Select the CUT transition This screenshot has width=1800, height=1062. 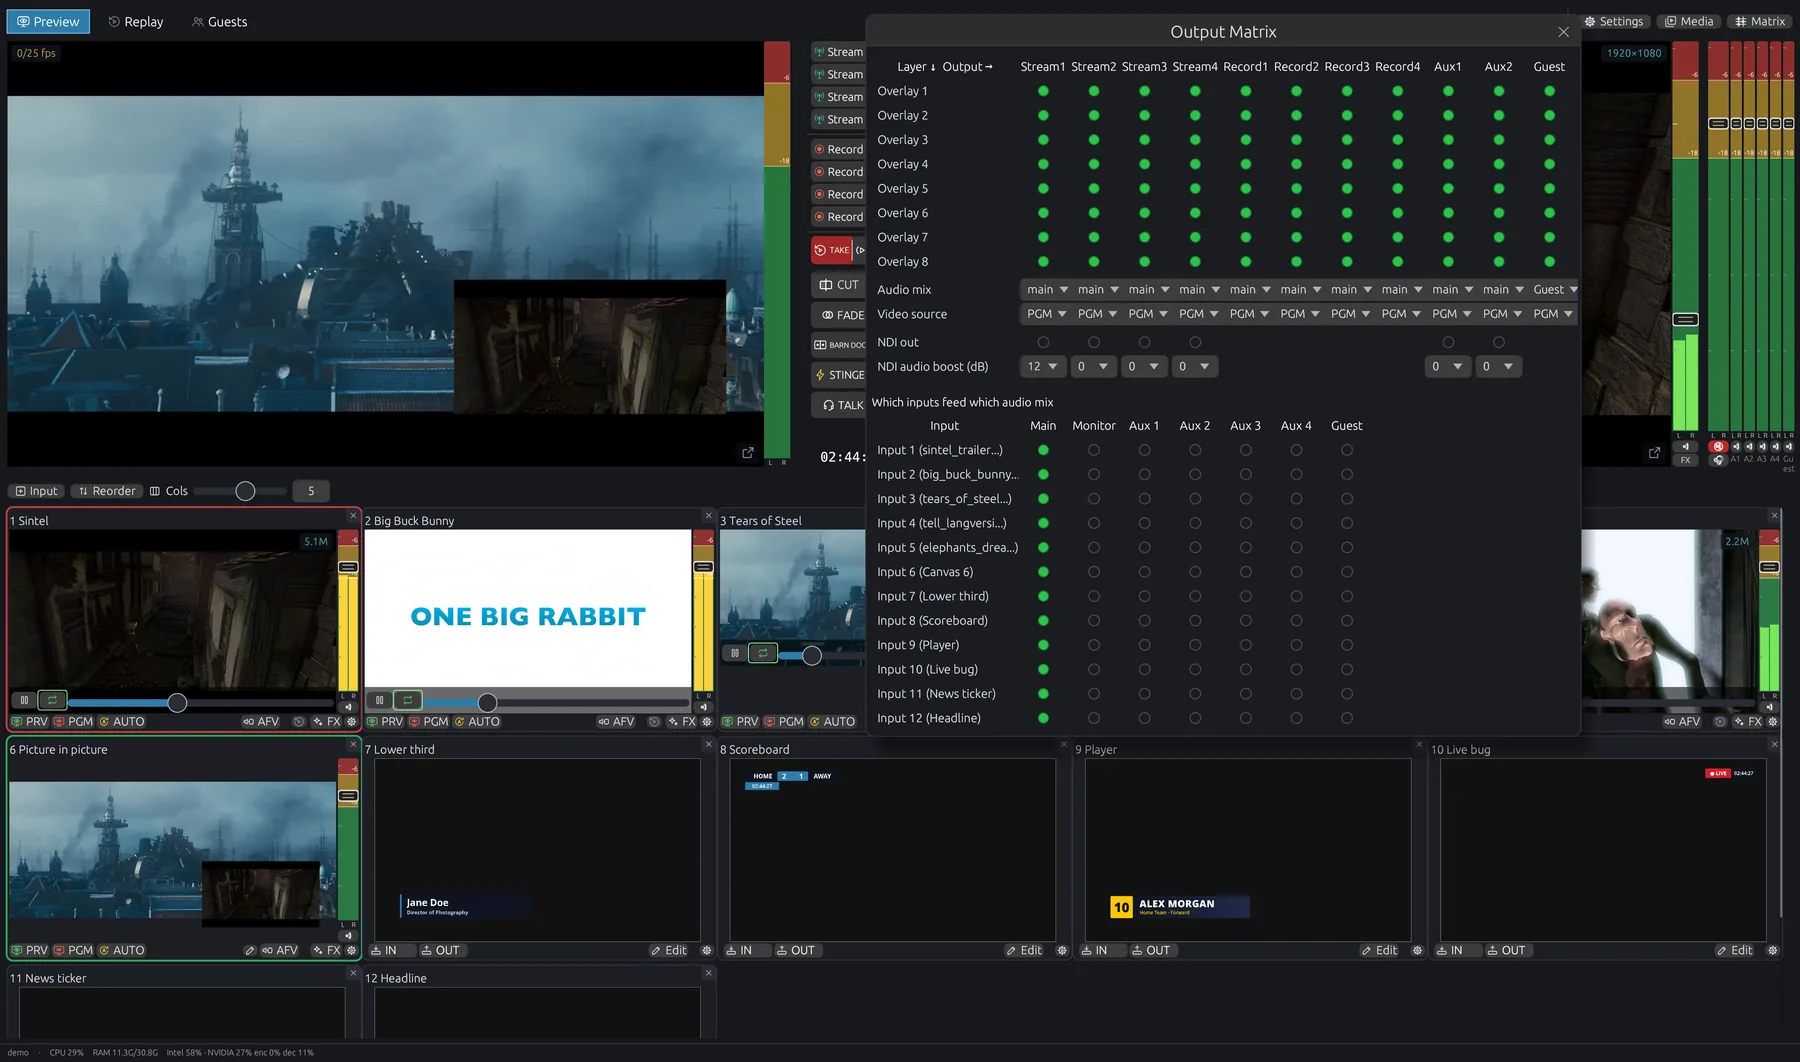tap(839, 285)
